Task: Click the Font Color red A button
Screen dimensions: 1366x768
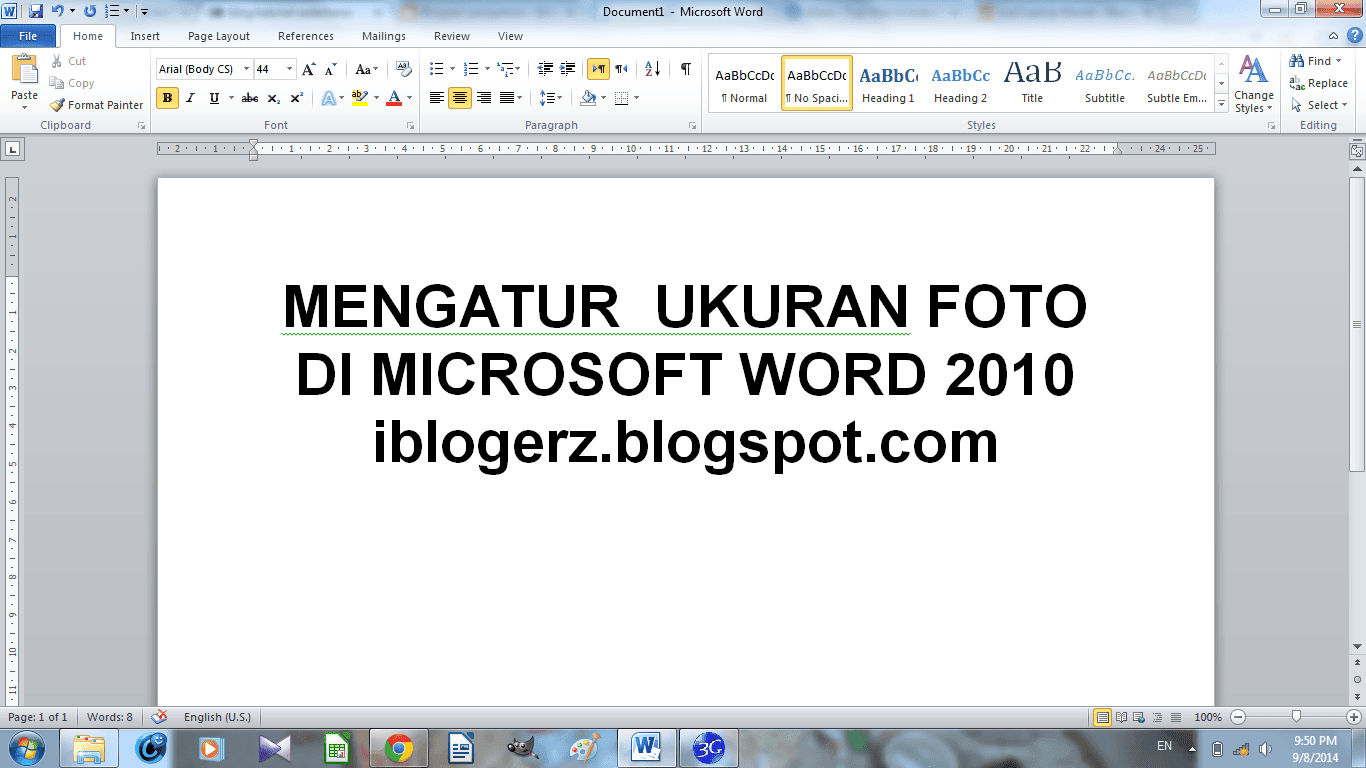Action: pyautogui.click(x=394, y=98)
